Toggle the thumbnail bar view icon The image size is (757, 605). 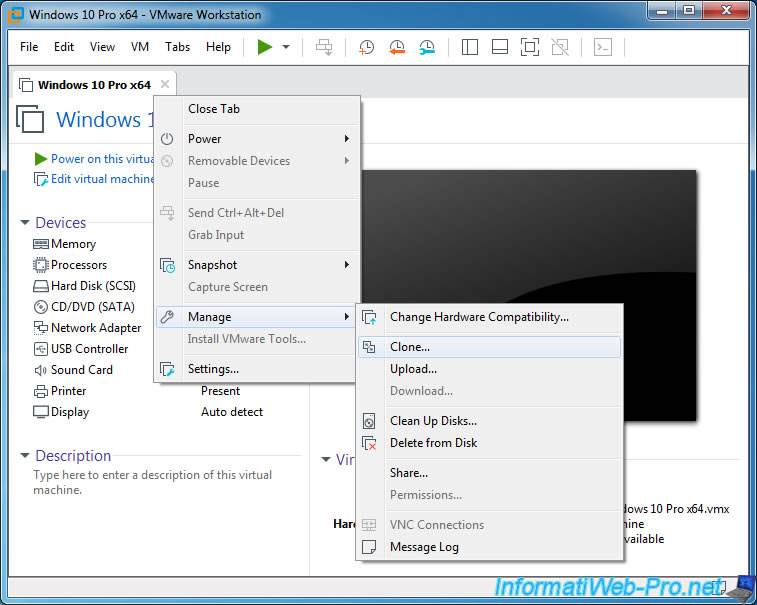tap(499, 47)
